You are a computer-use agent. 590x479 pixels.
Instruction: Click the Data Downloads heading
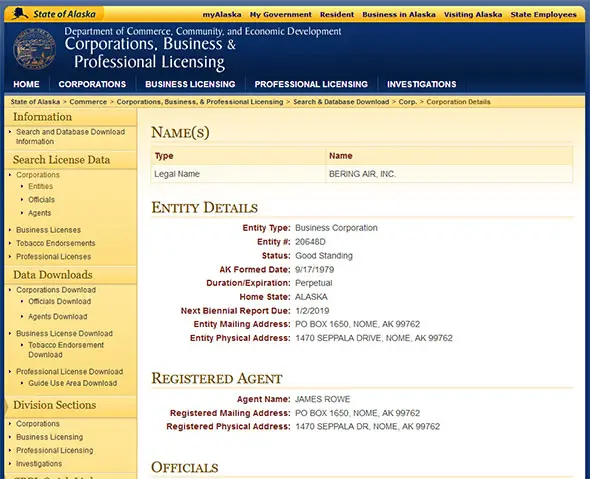tap(53, 275)
